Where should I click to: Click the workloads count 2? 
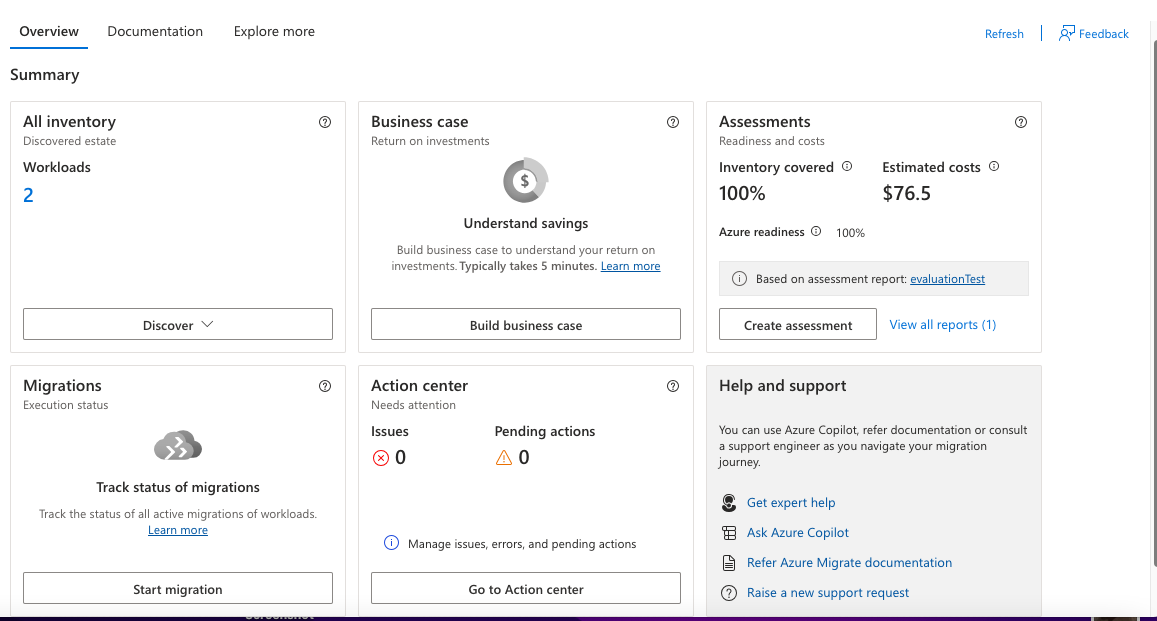(x=28, y=195)
